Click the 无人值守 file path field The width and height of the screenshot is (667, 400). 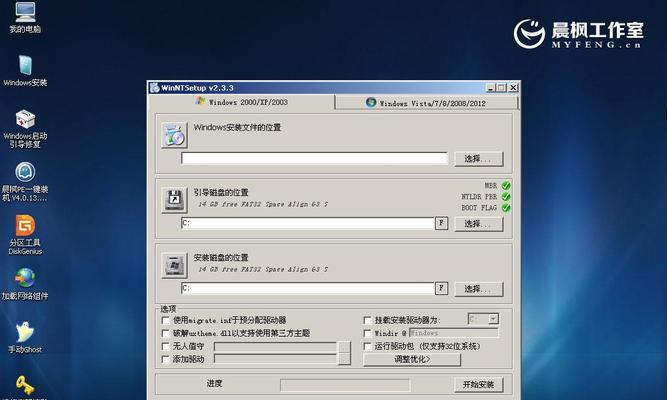pos(275,346)
